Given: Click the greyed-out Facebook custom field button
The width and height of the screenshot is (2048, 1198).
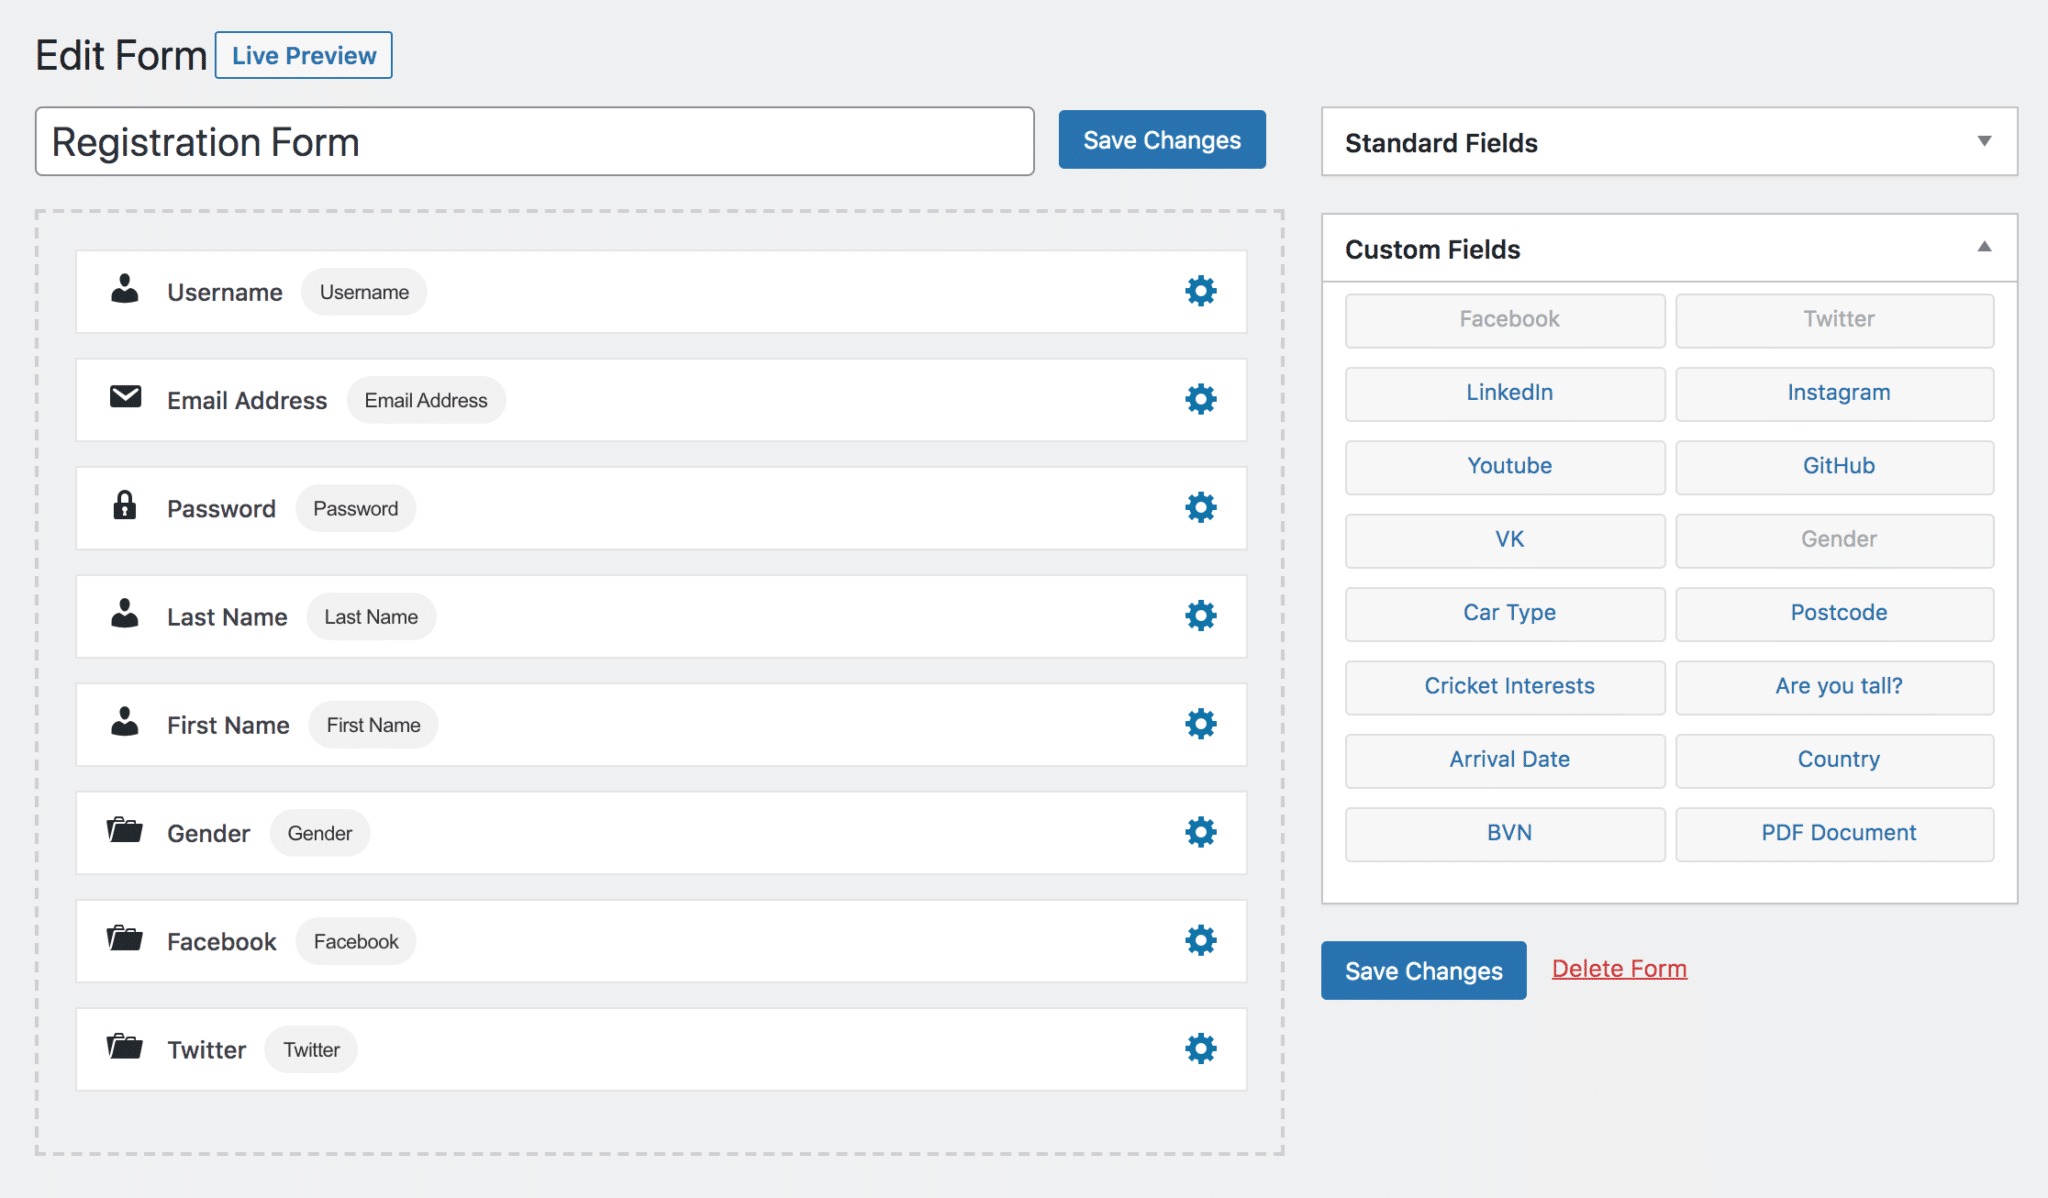Looking at the screenshot, I should pyautogui.click(x=1505, y=320).
